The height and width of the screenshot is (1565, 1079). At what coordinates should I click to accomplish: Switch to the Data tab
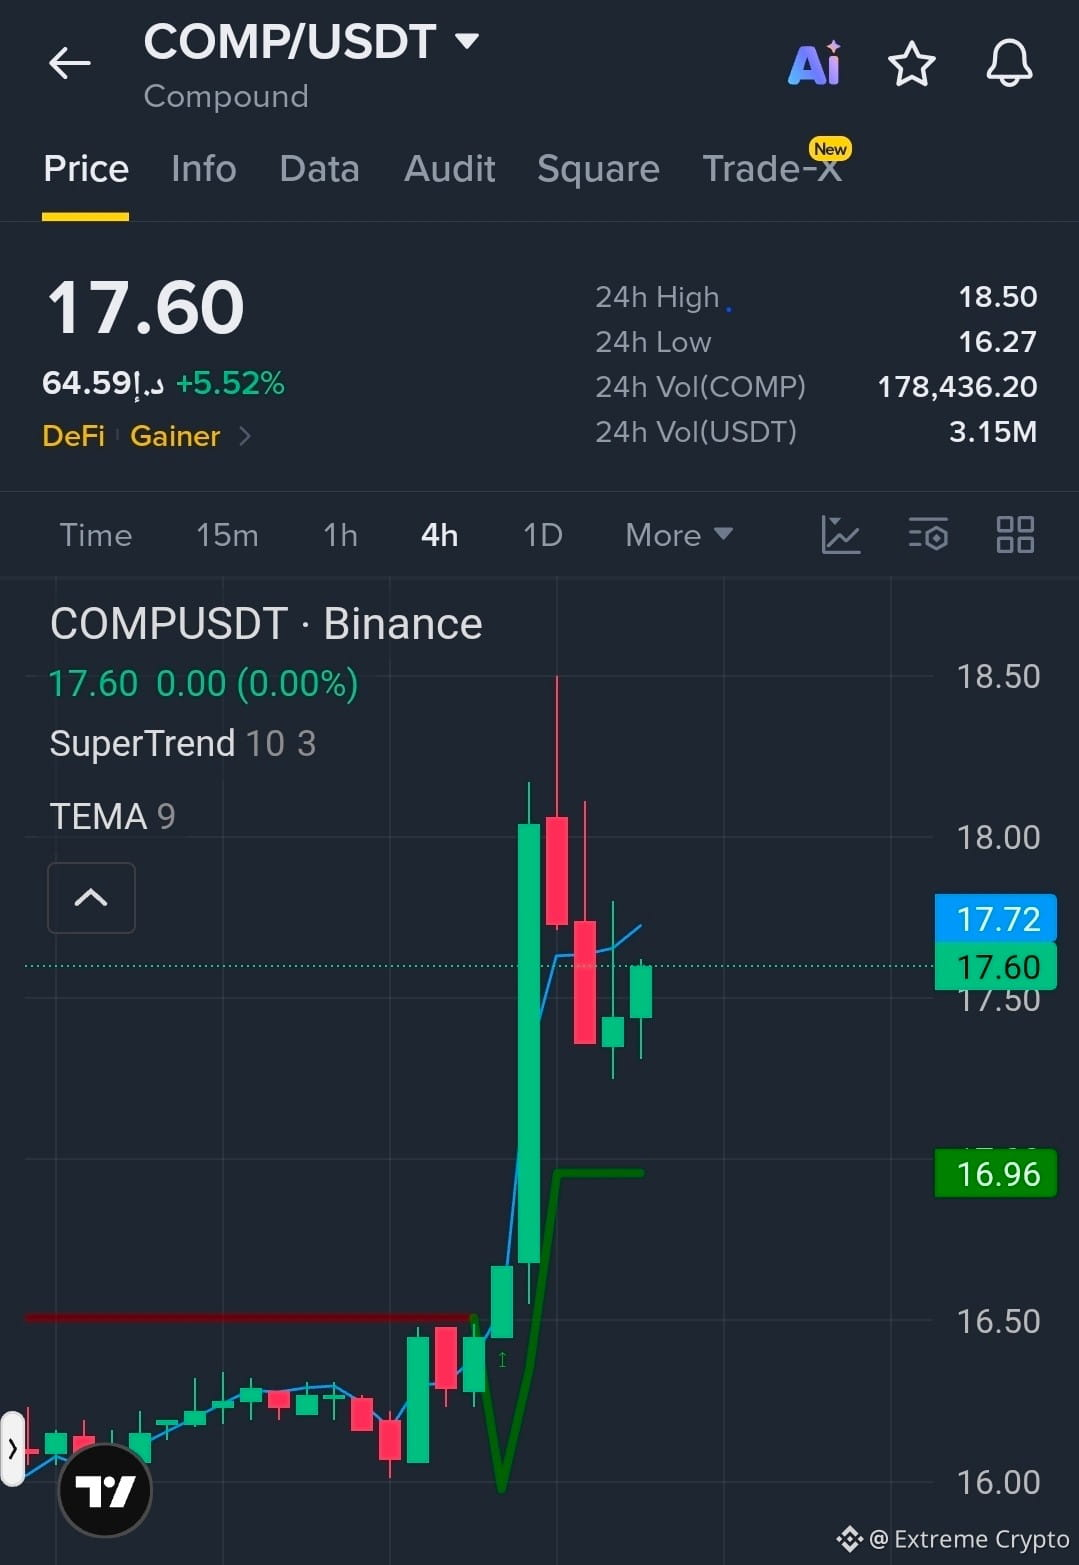pos(319,169)
